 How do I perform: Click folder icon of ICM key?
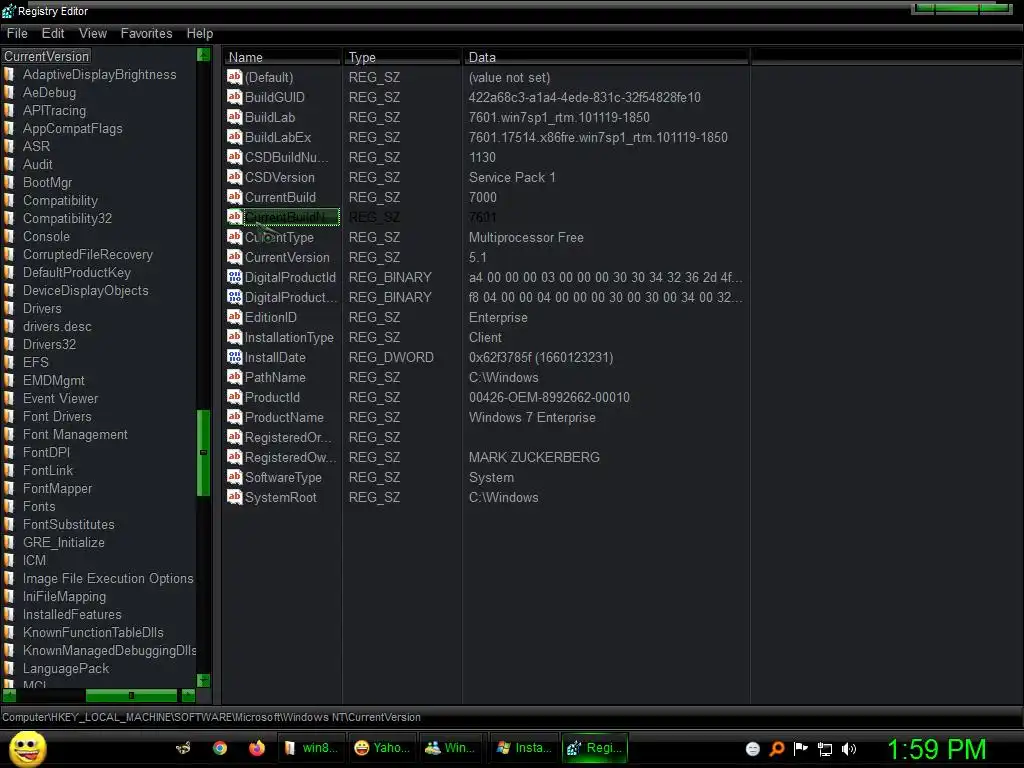coord(10,560)
